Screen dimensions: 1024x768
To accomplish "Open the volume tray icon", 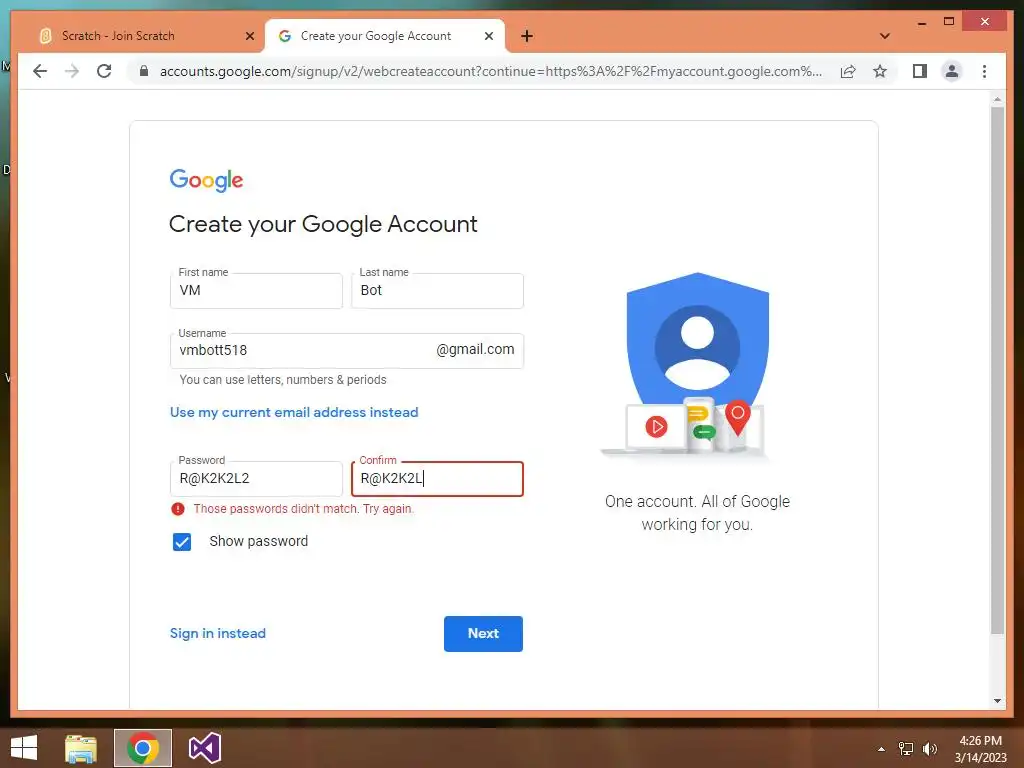I will [x=929, y=749].
